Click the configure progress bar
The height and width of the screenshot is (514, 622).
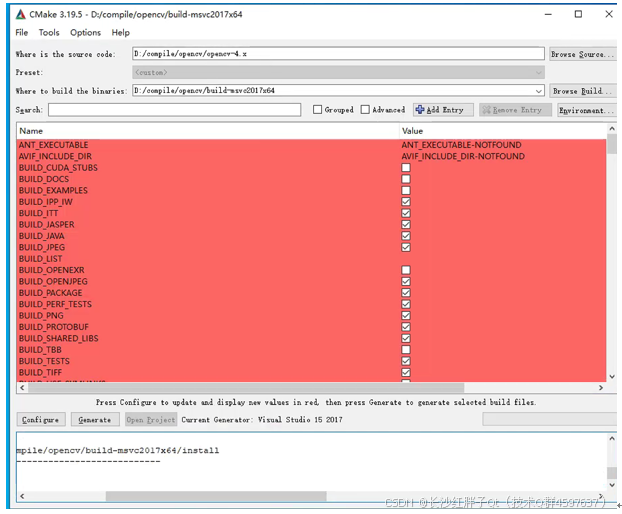coord(549,419)
